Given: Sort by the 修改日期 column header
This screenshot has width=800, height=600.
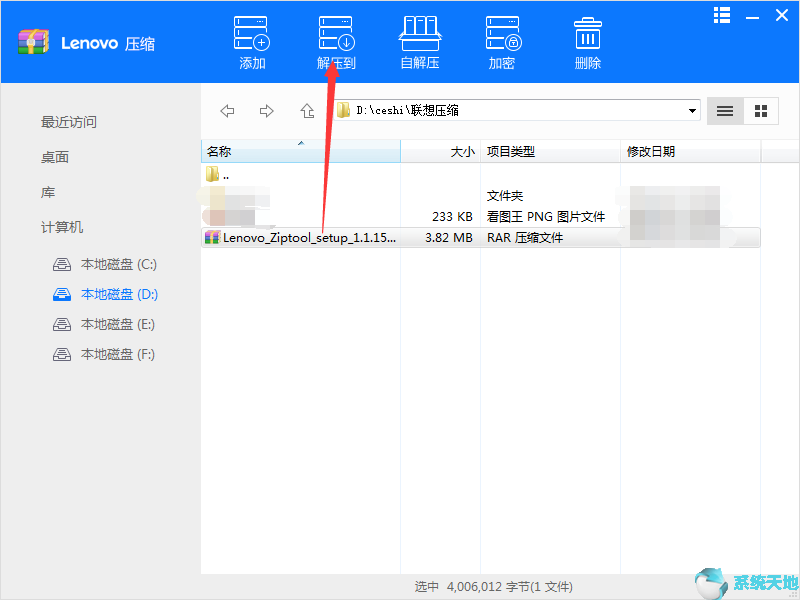Looking at the screenshot, I should (690, 152).
